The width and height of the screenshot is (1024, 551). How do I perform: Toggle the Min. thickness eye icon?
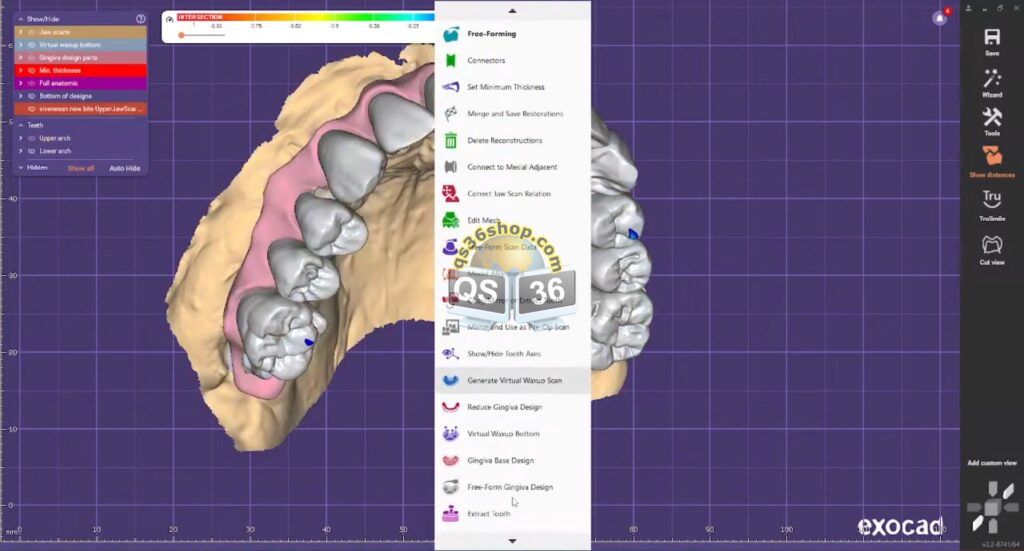pos(31,71)
